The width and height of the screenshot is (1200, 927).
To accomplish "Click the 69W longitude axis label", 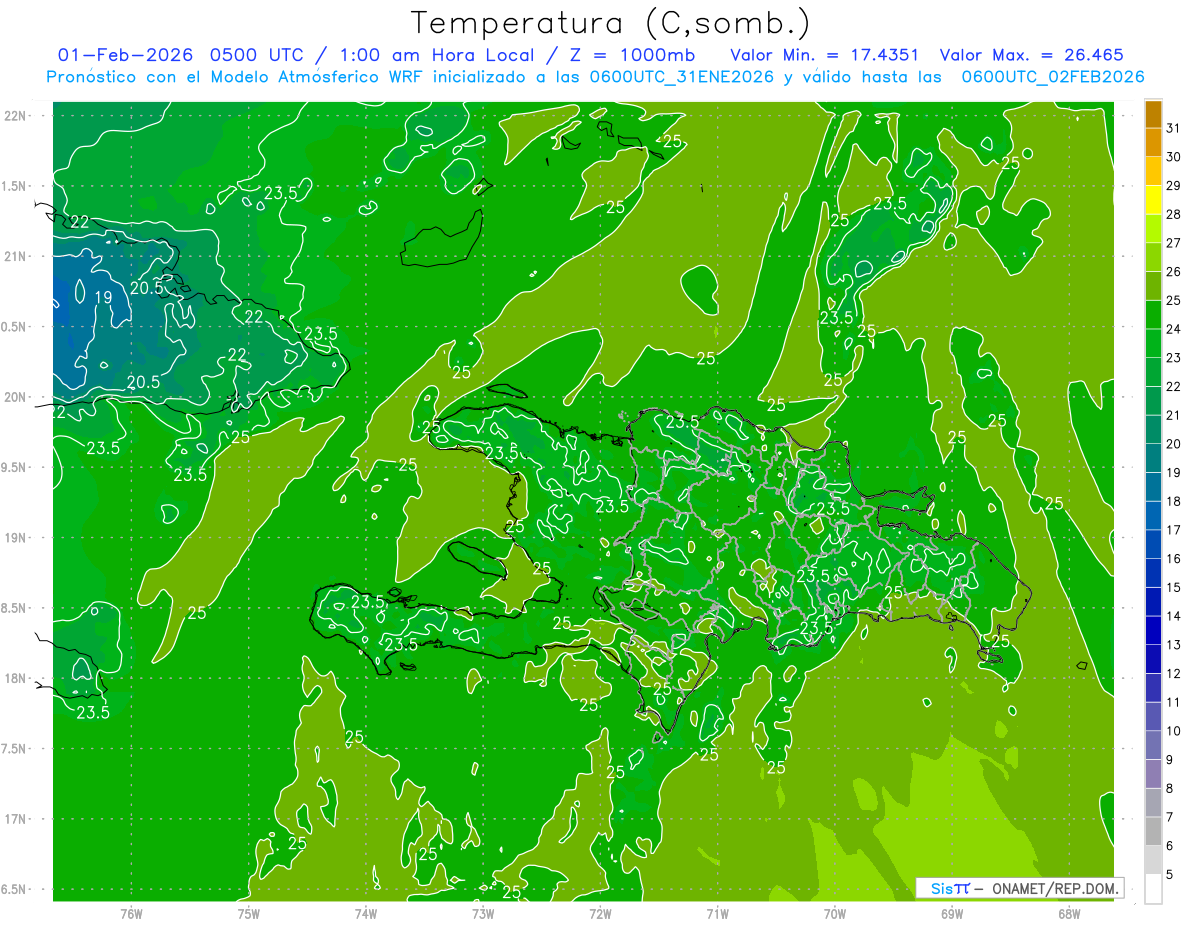I will click(x=952, y=914).
